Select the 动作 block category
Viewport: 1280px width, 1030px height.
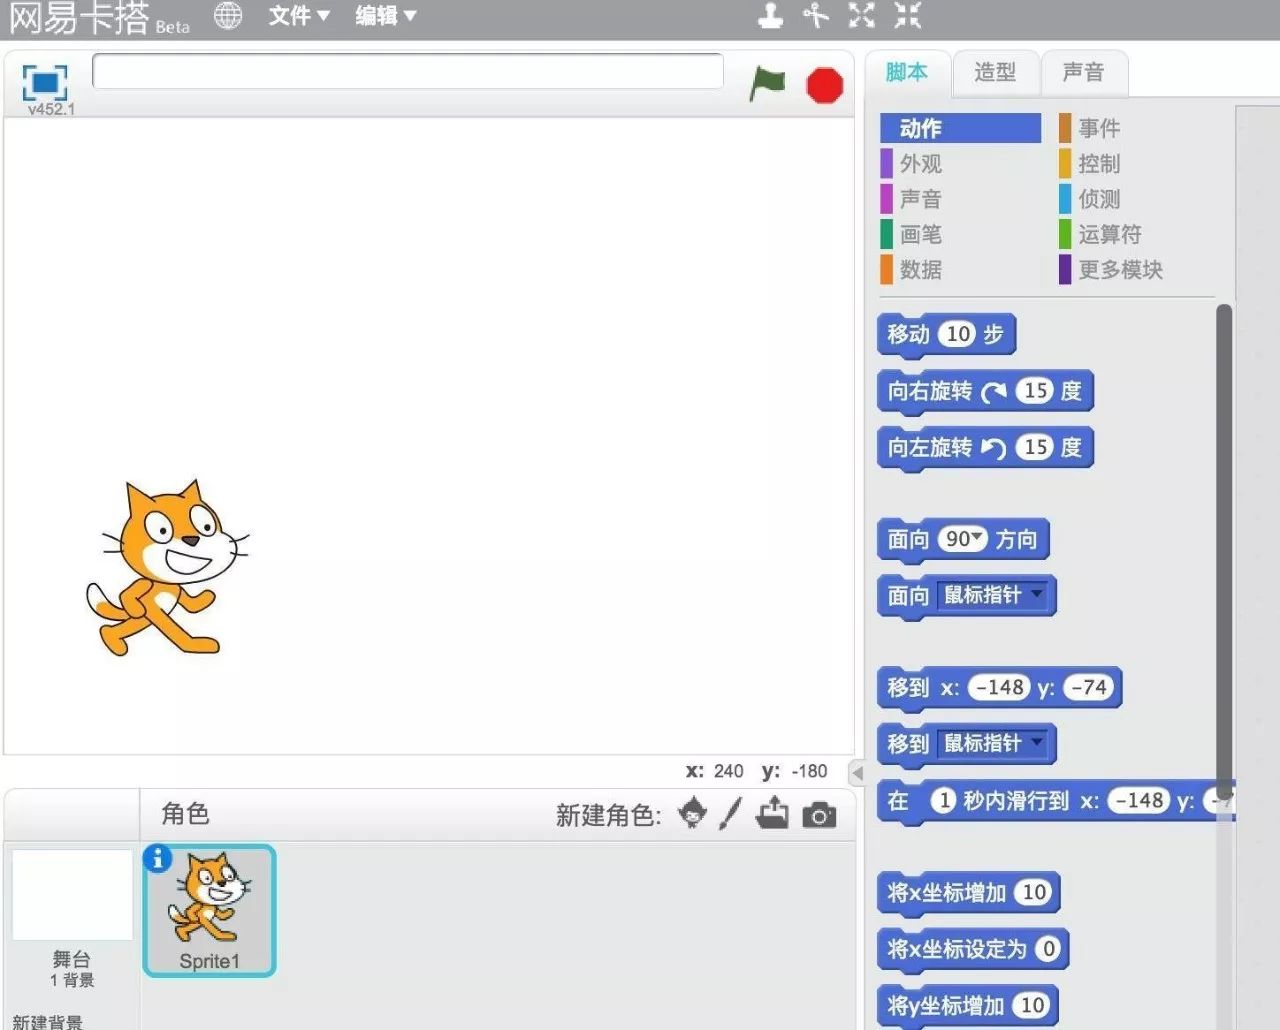(960, 128)
